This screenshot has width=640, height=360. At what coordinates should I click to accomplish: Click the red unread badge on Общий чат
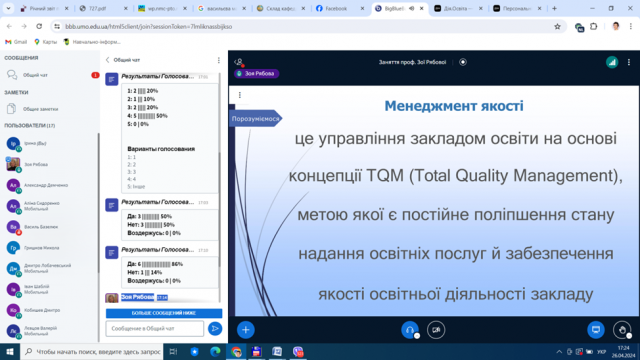point(95,75)
